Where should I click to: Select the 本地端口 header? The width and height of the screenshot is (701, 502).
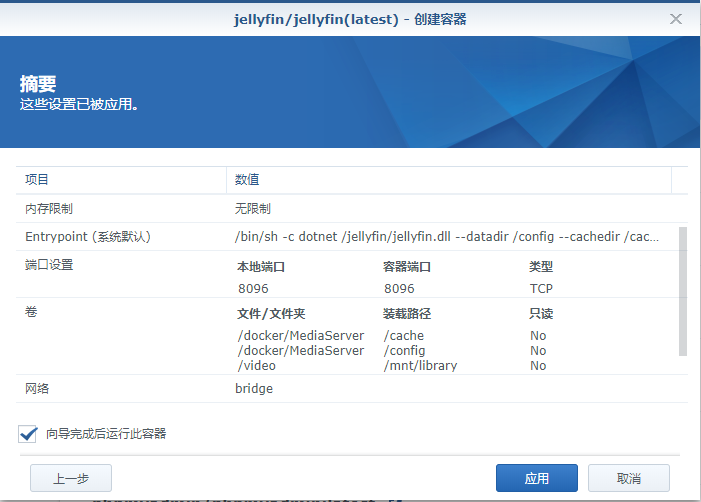point(261,267)
